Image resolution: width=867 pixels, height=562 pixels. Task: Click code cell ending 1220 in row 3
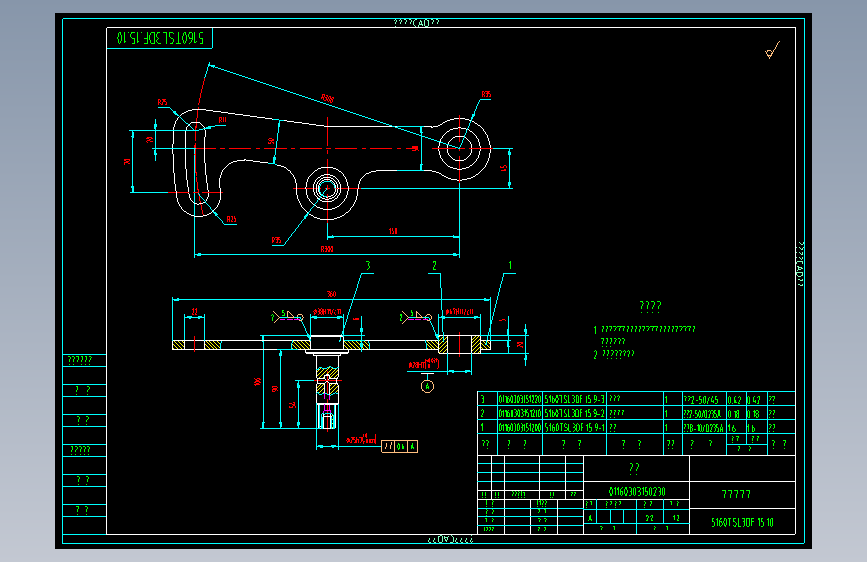[520, 399]
